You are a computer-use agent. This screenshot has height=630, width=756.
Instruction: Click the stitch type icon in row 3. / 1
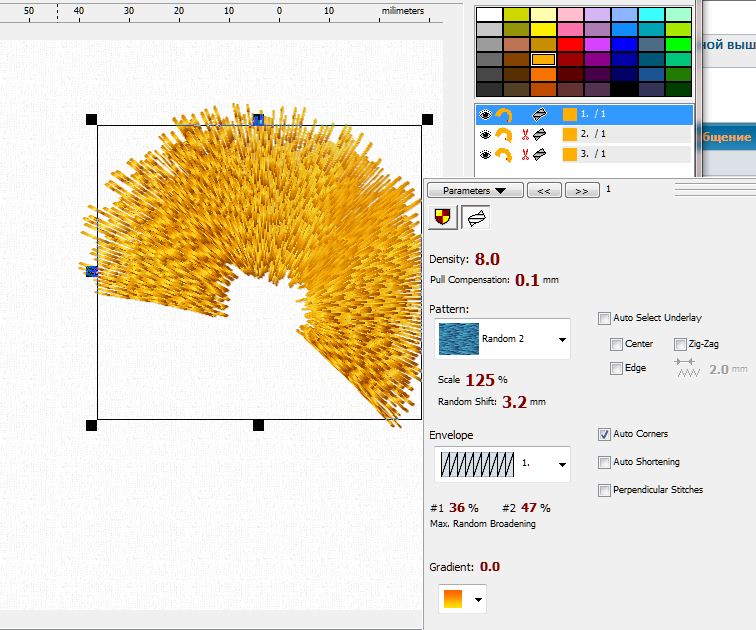click(x=539, y=154)
